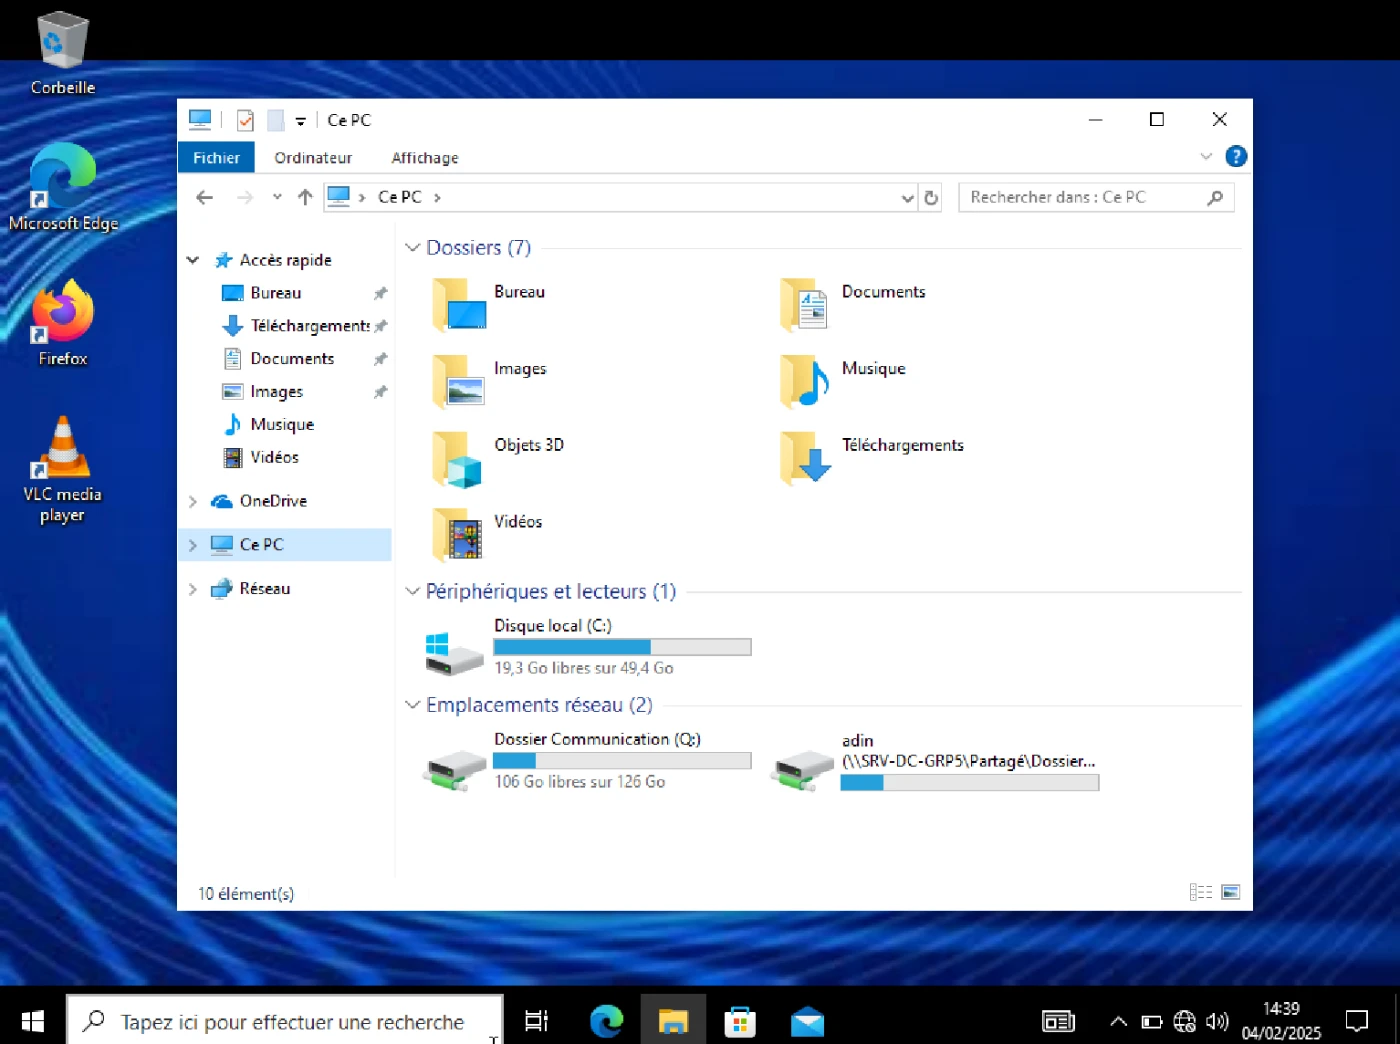The width and height of the screenshot is (1400, 1044).
Task: Click the Windows taskbar search box
Action: pos(285,1021)
